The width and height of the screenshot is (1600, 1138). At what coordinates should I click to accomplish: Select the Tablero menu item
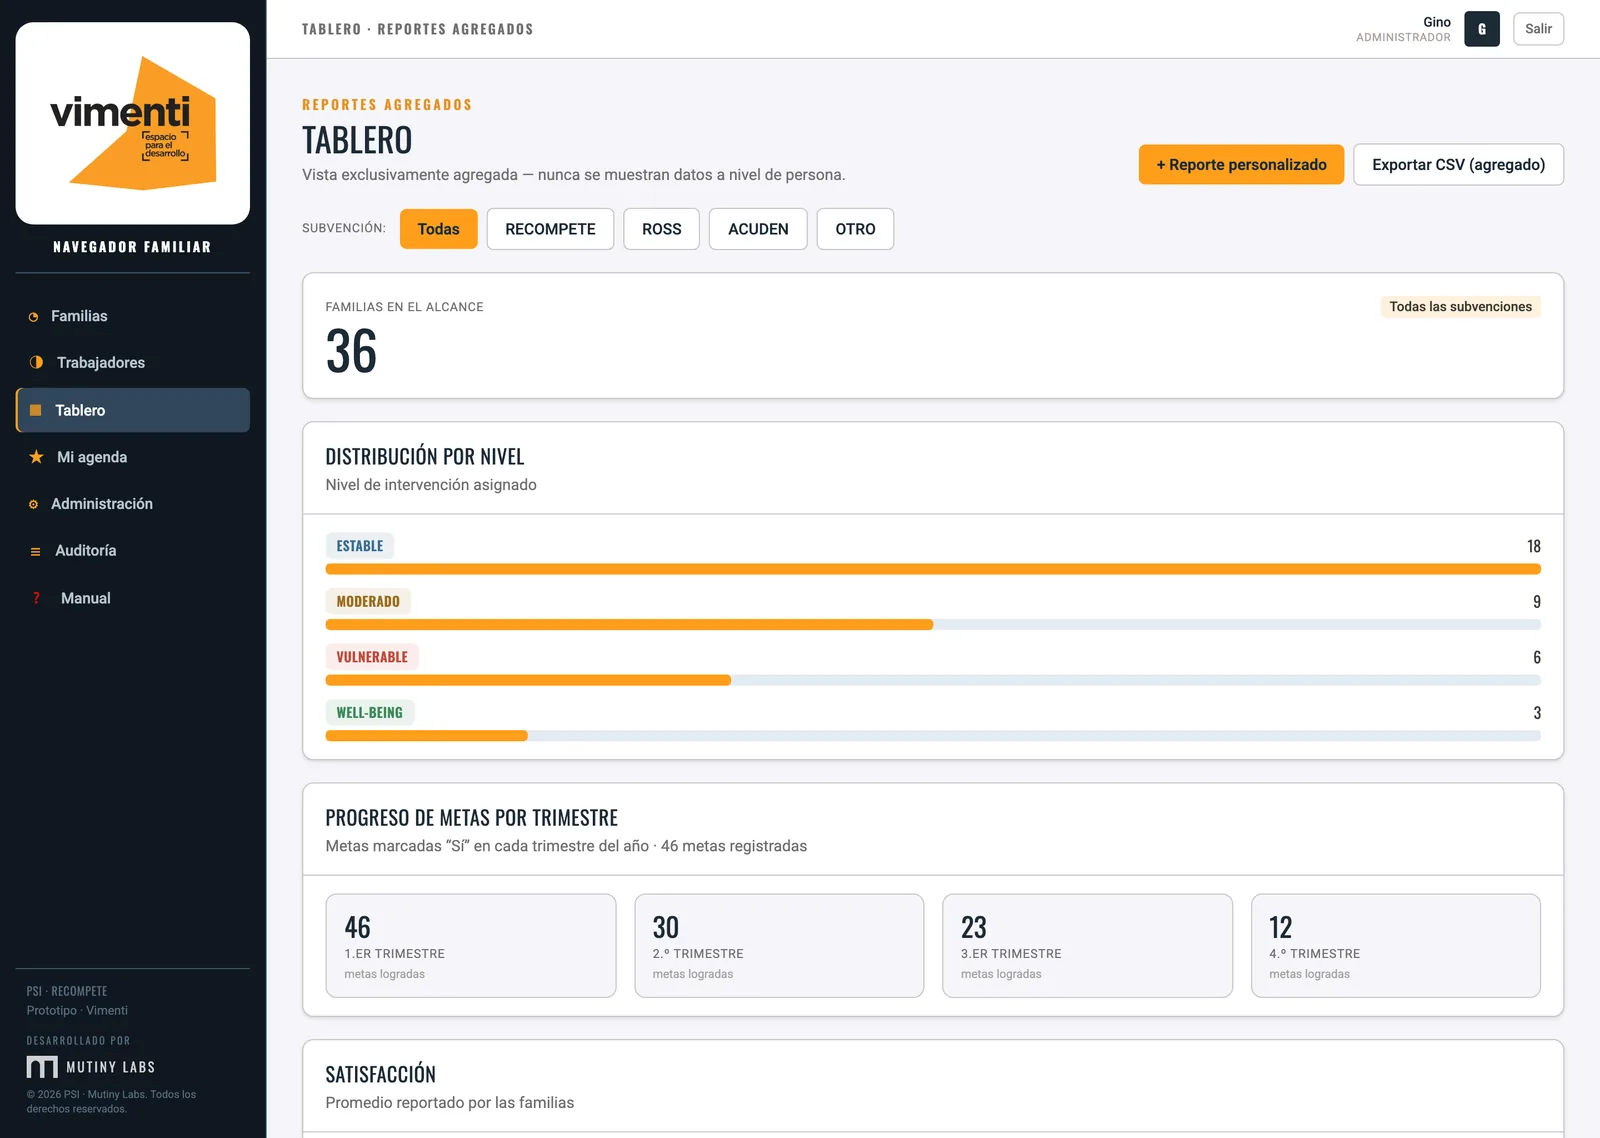[133, 410]
